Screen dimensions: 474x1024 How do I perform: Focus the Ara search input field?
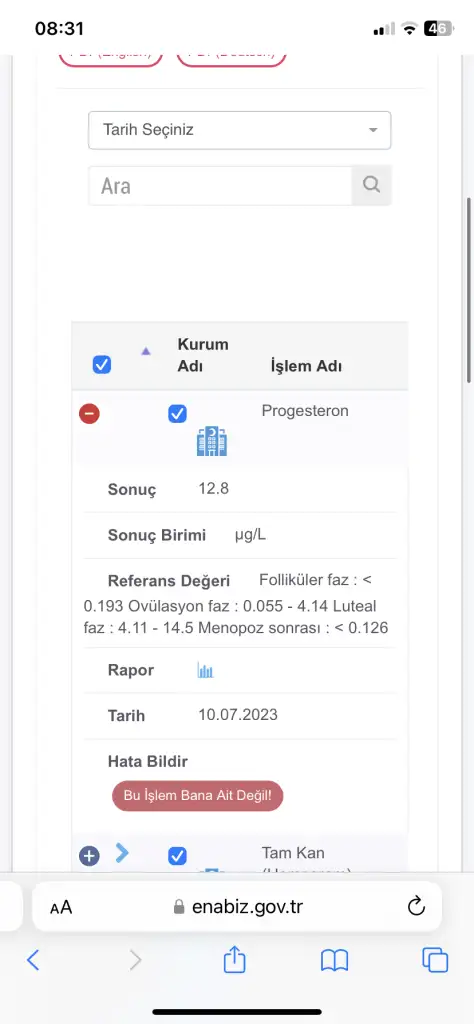pyautogui.click(x=221, y=185)
